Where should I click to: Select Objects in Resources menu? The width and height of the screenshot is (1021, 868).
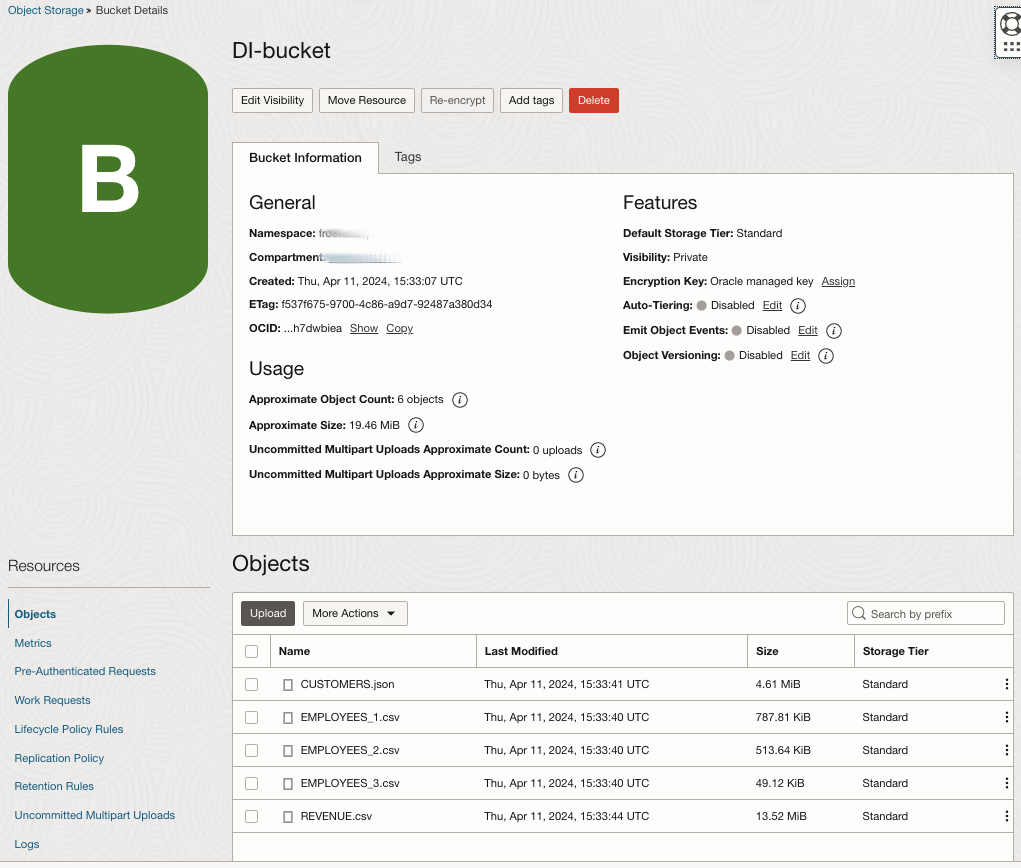coord(35,614)
